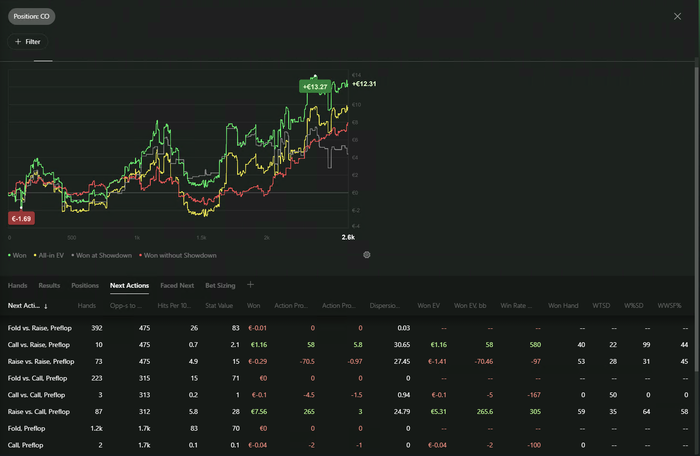Toggle the Won at Showdown legend entry
700x456 pixels.
click(102, 255)
